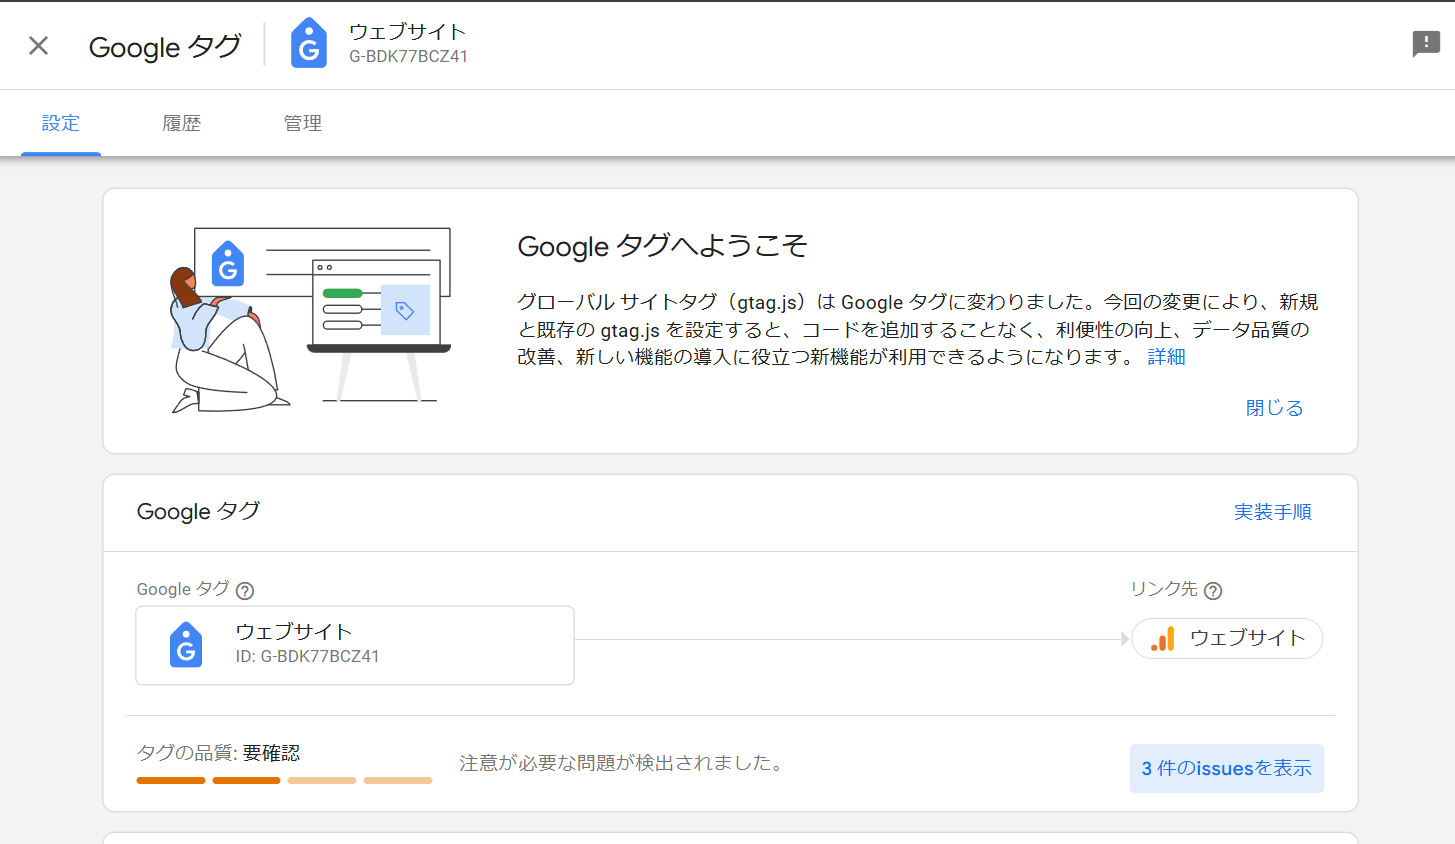Select the ウェブサイト tag card with ID

(355, 645)
